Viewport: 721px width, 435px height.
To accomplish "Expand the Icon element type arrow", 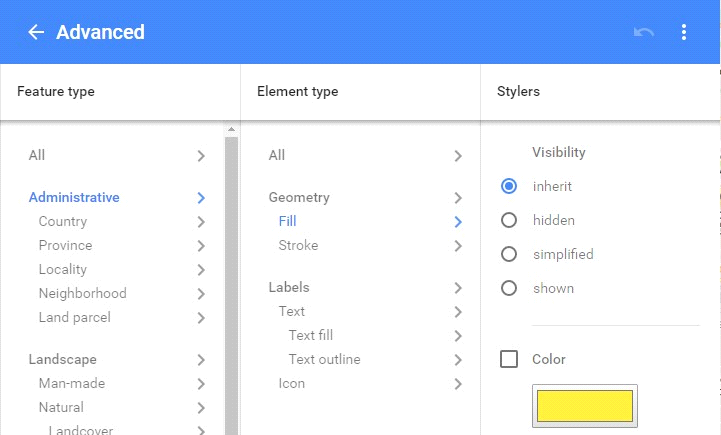I will click(458, 384).
